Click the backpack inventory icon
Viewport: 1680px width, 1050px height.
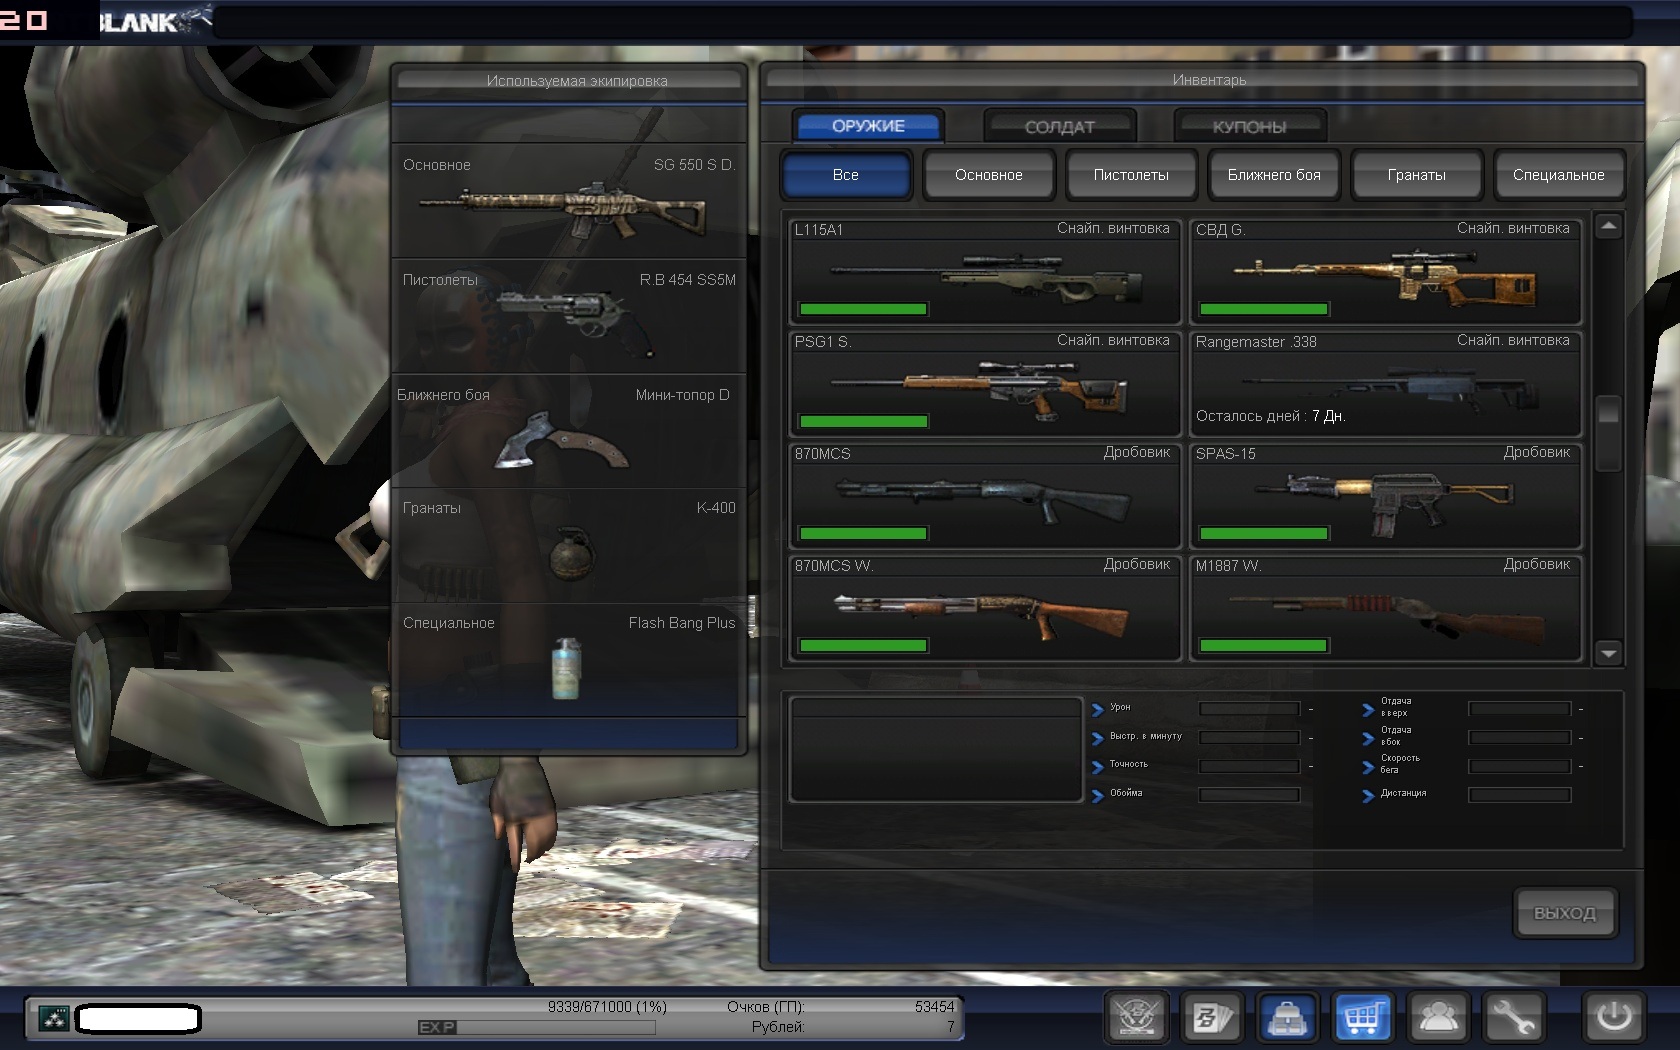point(1287,1018)
